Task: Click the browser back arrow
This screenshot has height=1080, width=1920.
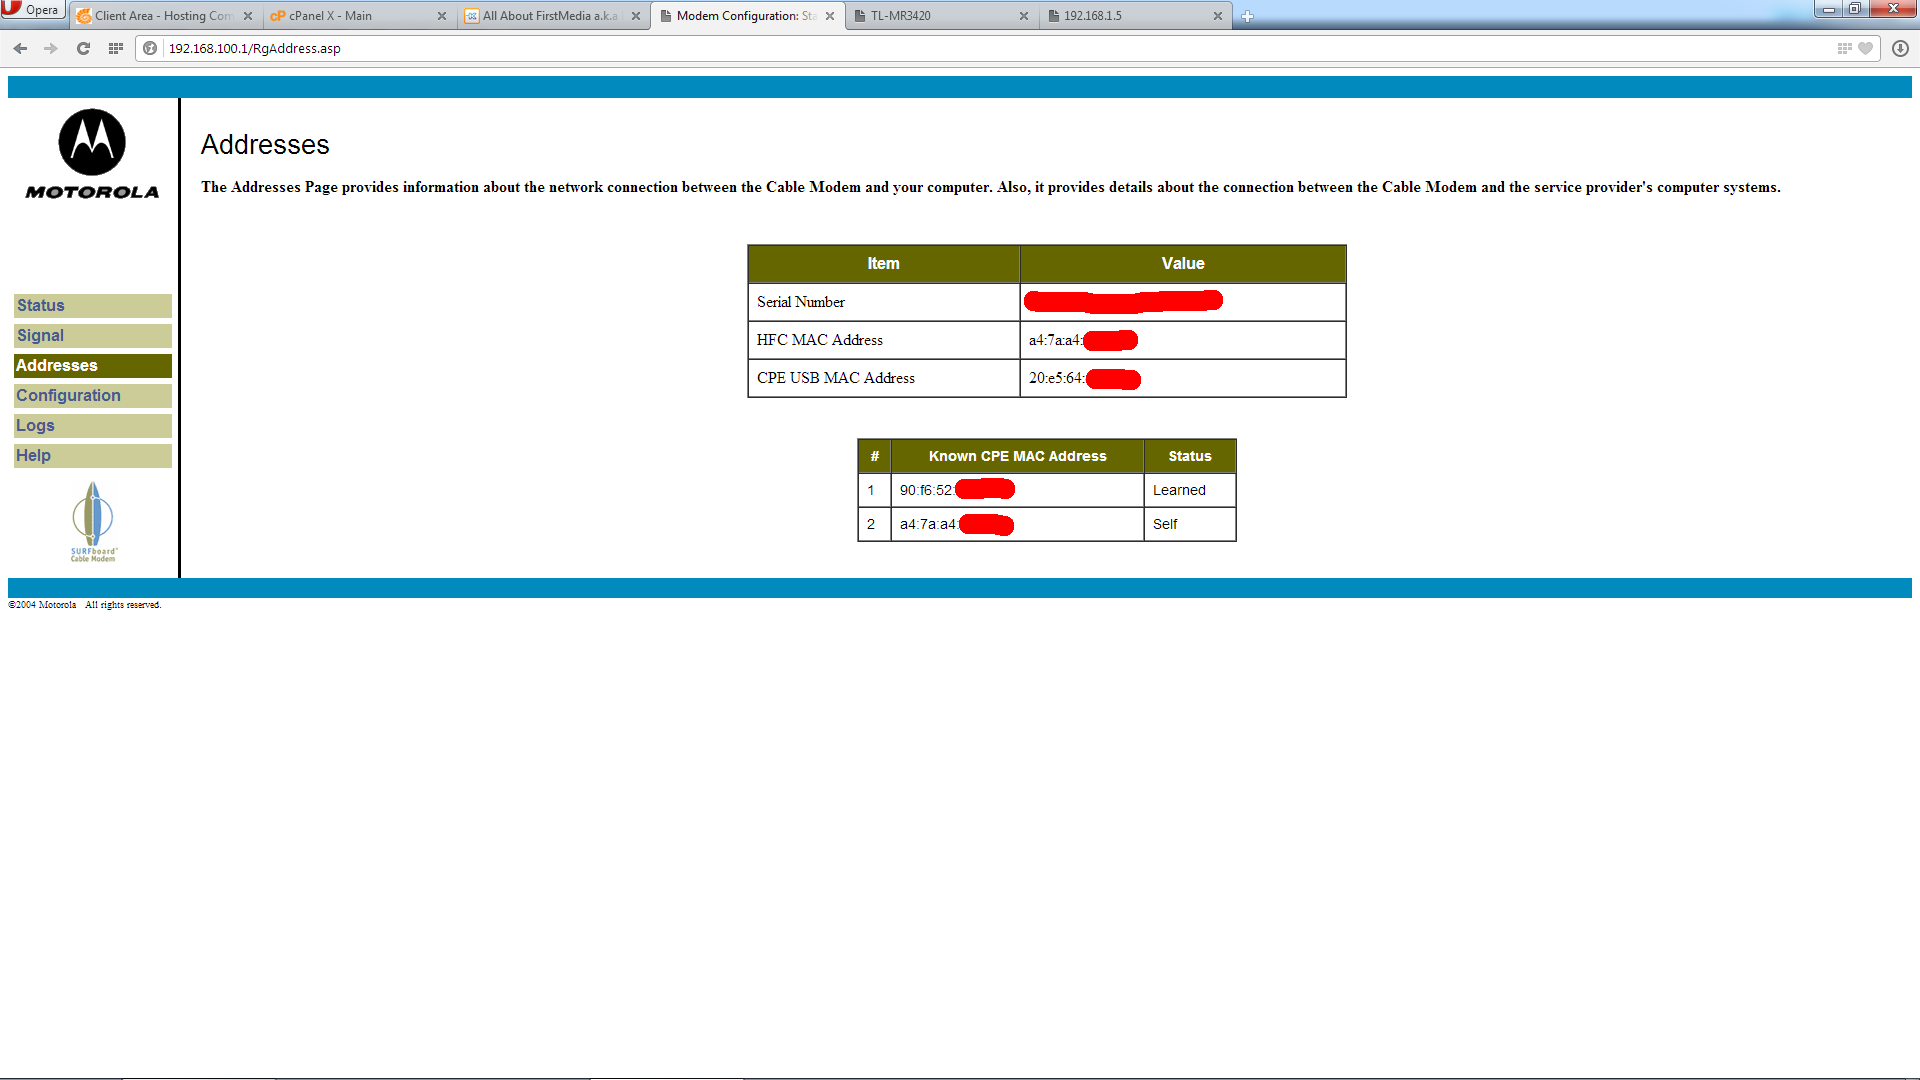Action: point(20,48)
